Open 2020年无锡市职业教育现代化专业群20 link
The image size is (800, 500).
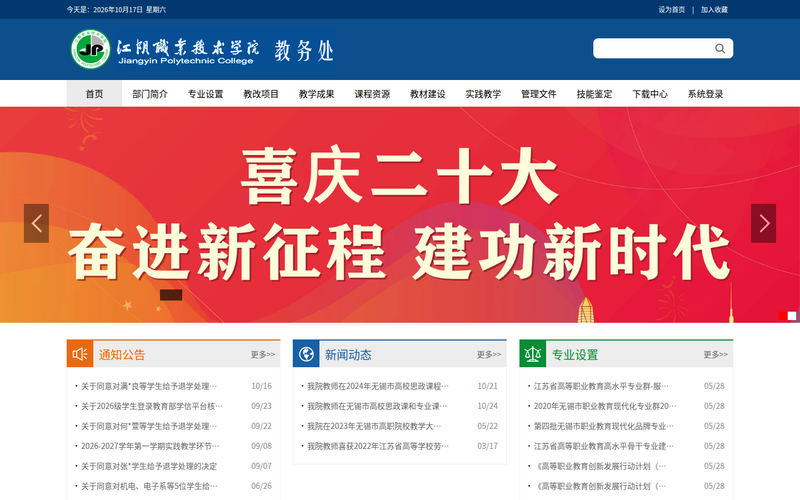605,406
